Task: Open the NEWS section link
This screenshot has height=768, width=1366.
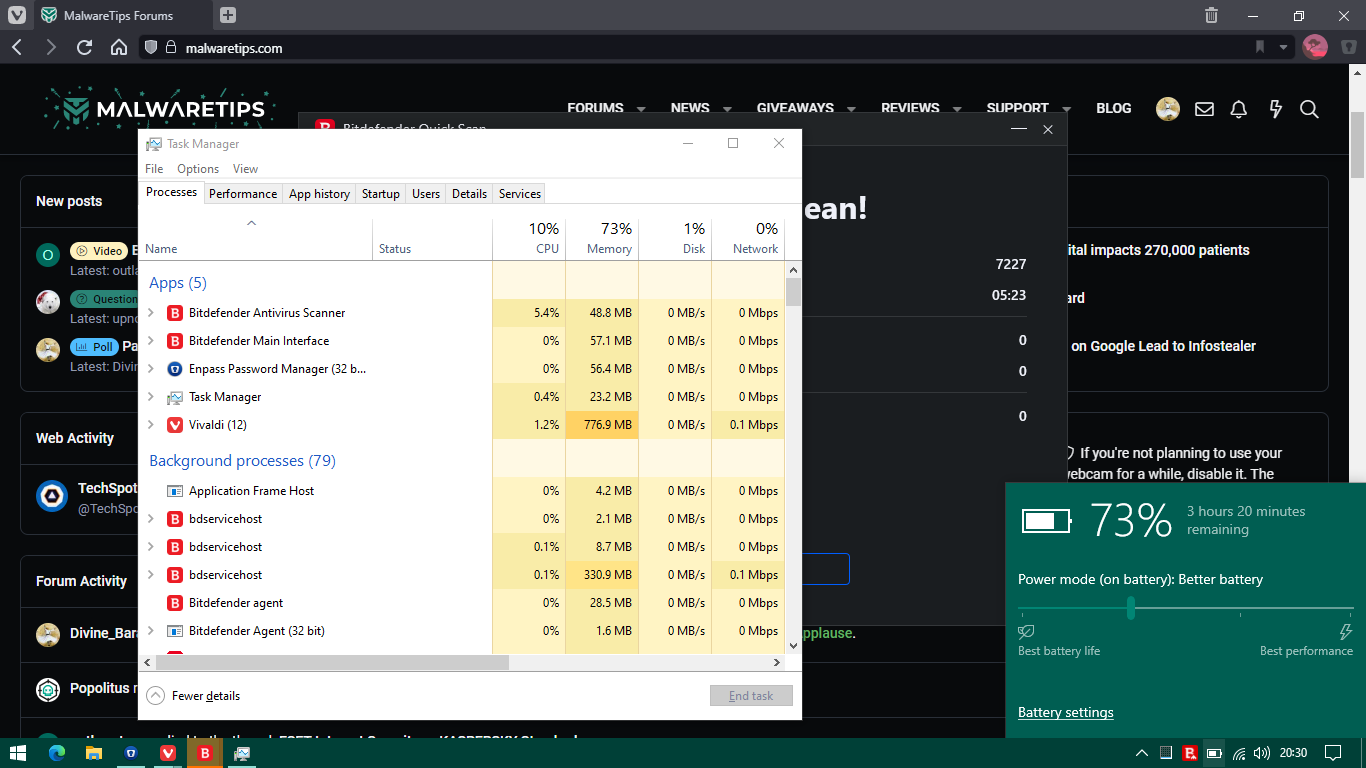Action: (690, 108)
